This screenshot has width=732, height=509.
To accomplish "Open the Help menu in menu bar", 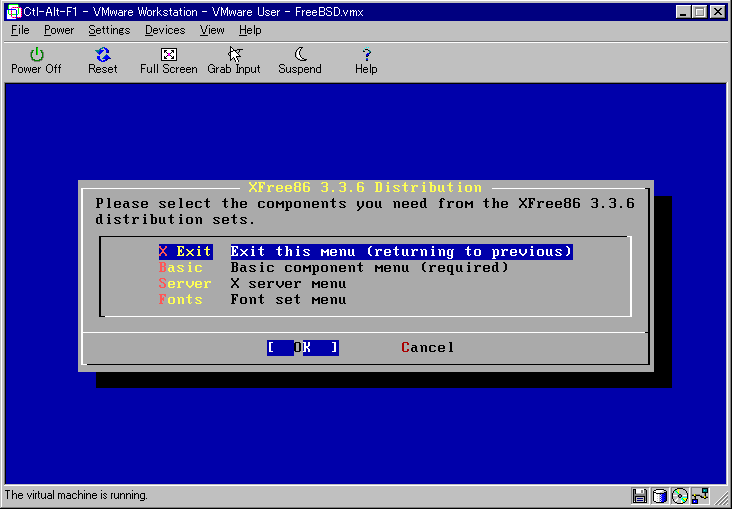I will pos(250,30).
